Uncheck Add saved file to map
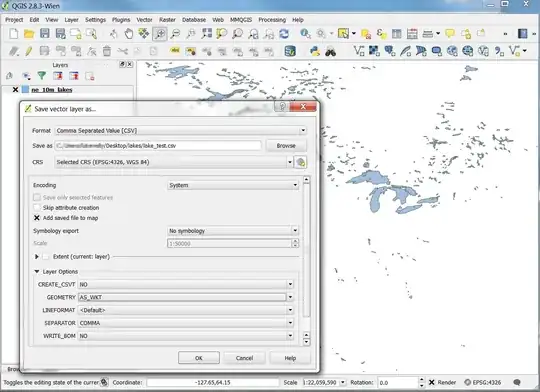 pyautogui.click(x=37, y=218)
